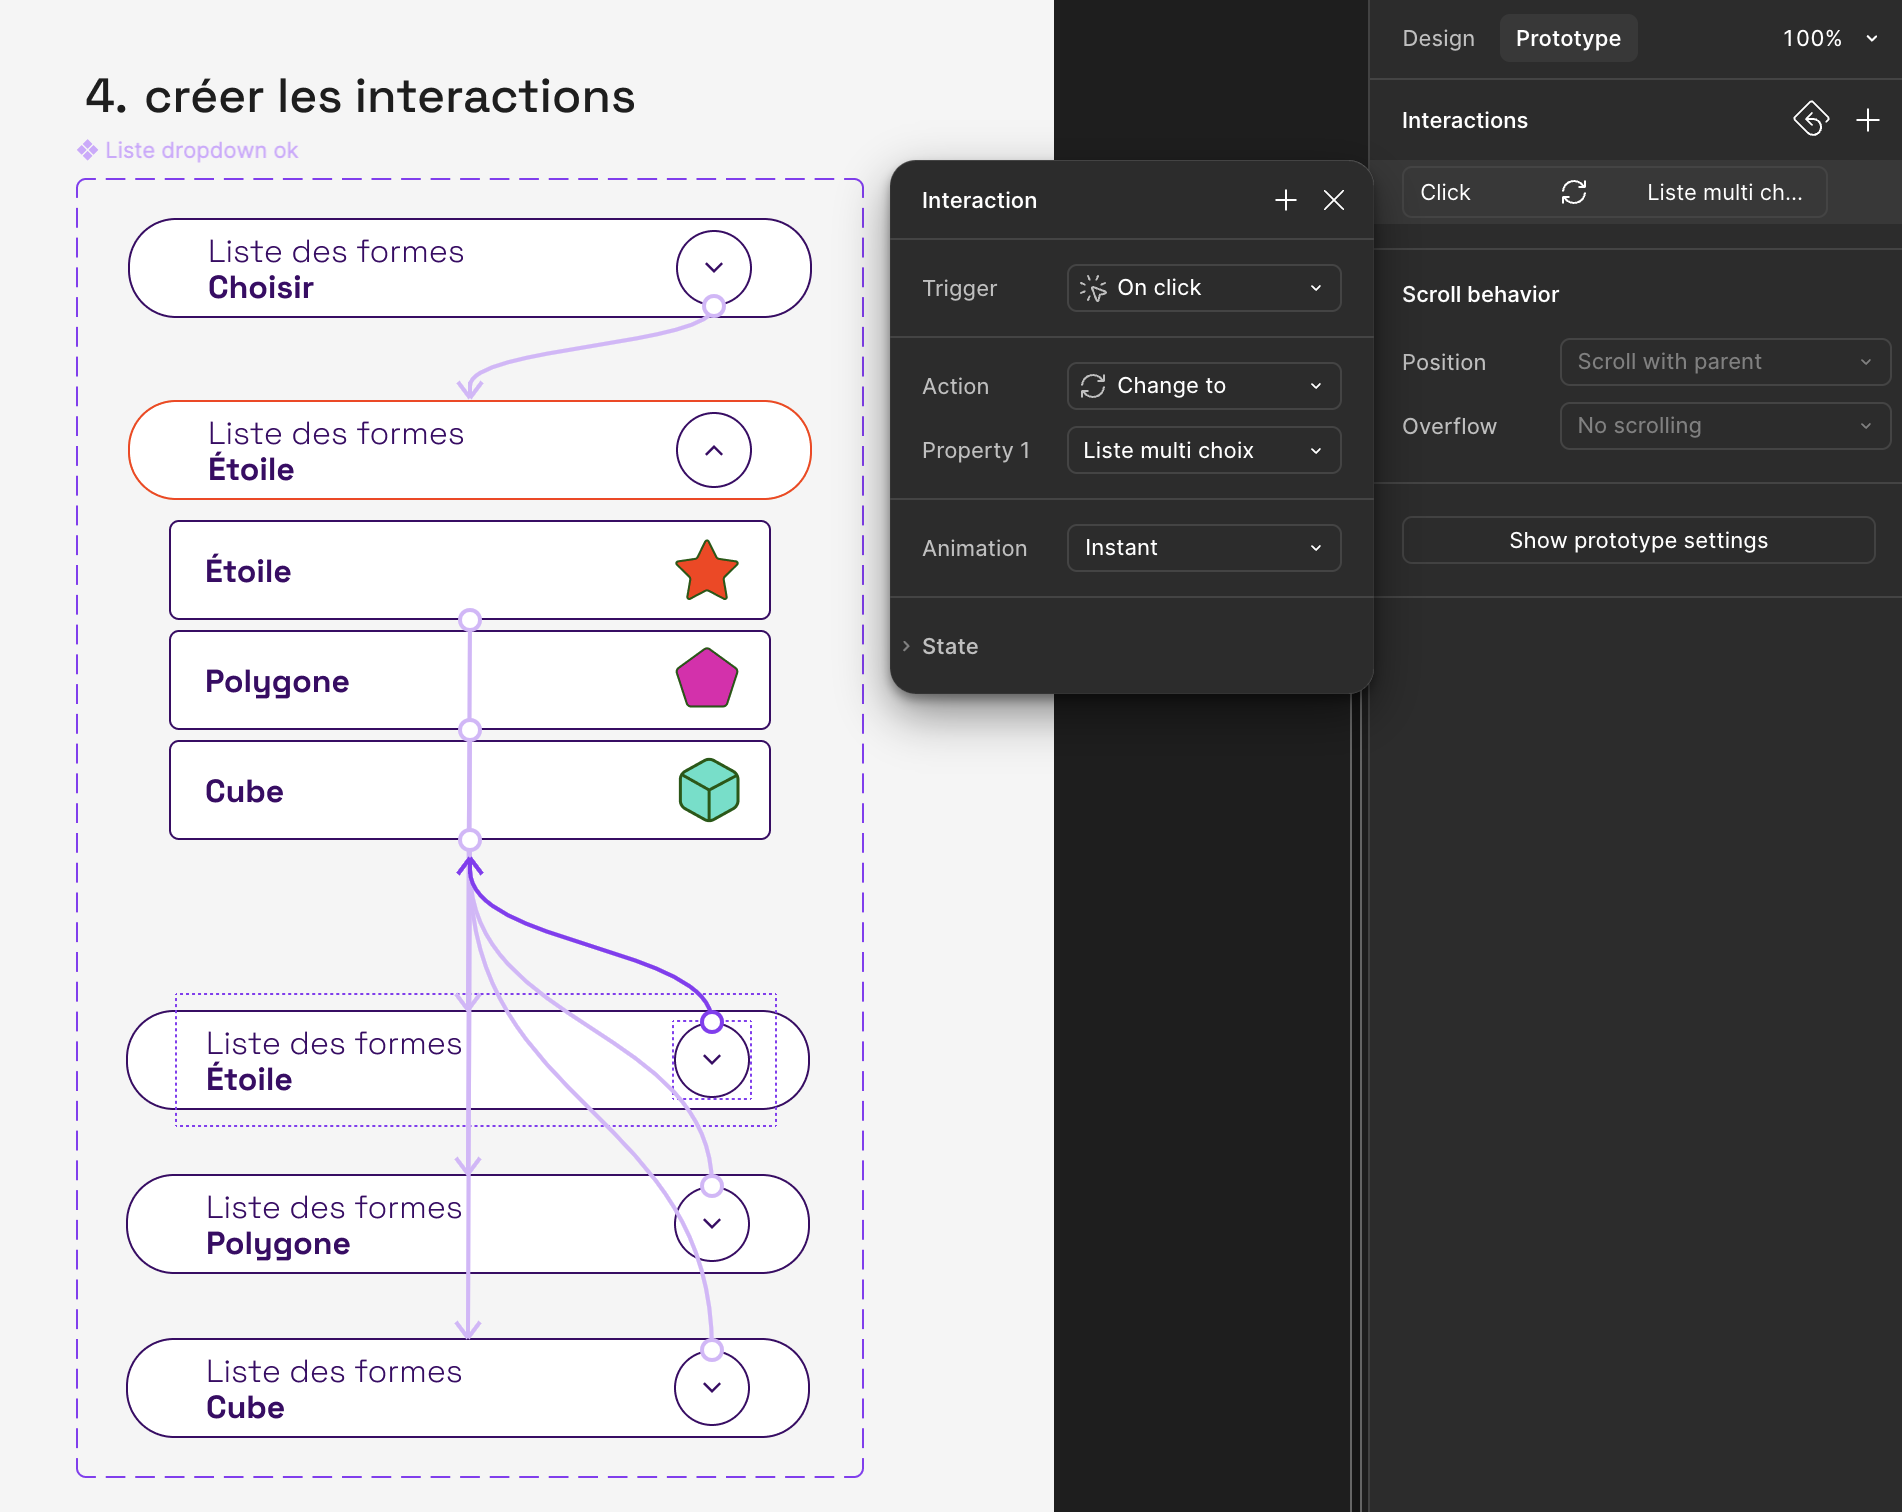1902x1512 pixels.
Task: Click the red star icon in Étoile row
Action: [706, 571]
